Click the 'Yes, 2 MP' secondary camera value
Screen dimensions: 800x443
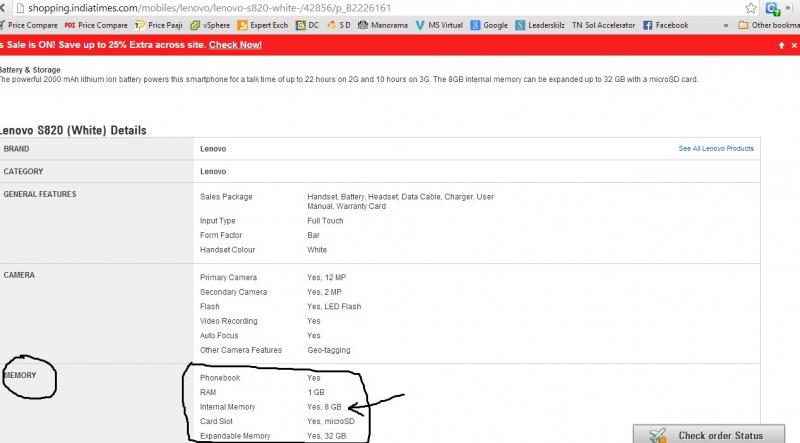coord(324,292)
